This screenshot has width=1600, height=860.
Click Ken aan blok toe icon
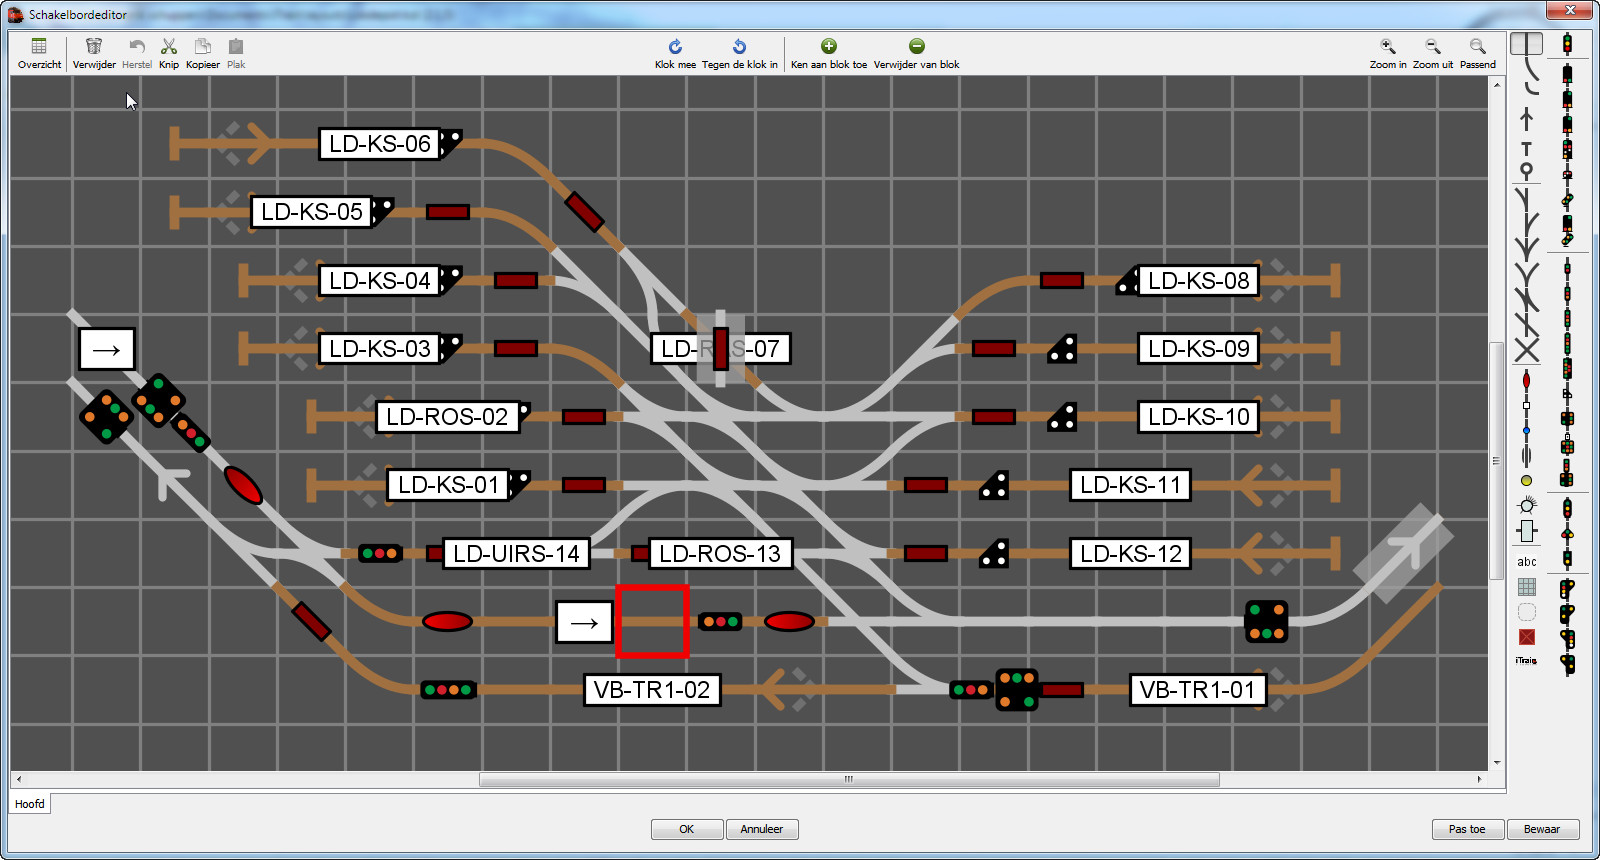(829, 53)
